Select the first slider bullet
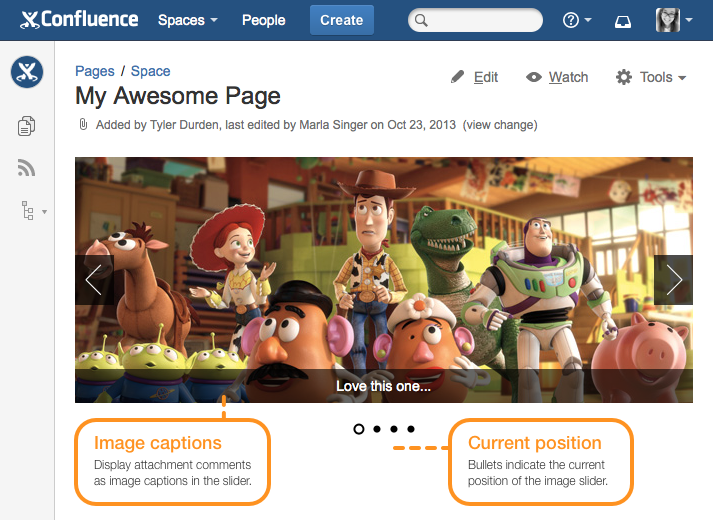Viewport: 713px width, 520px height. 359,429
